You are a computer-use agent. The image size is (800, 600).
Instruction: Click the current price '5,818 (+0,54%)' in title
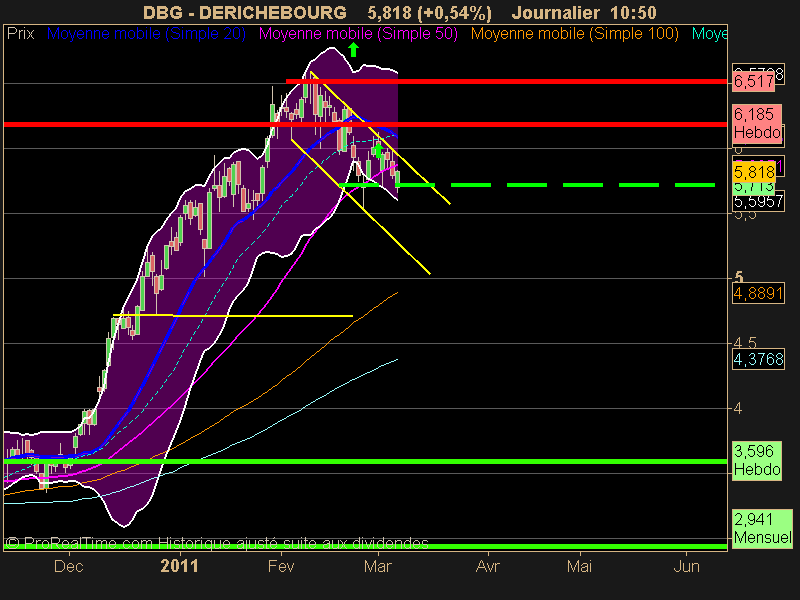[430, 13]
